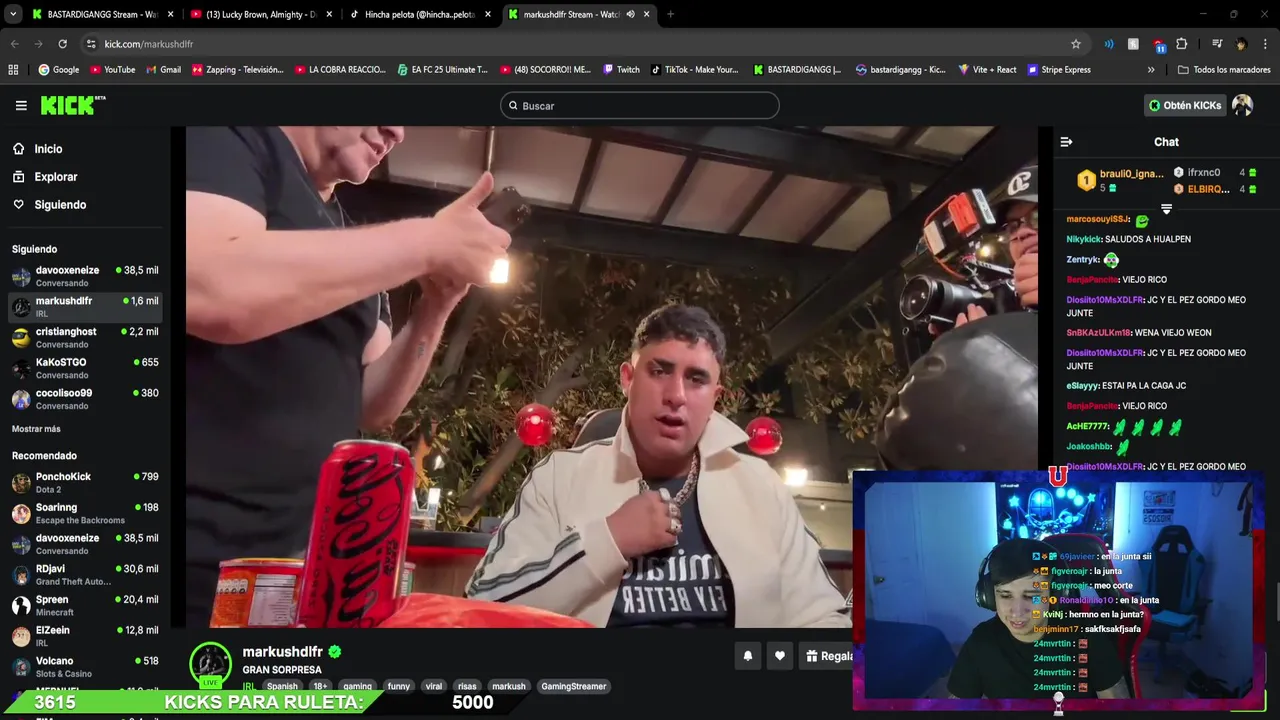This screenshot has width=1280, height=720.
Task: Open Soarinng recommended channel
Action: coord(85,513)
